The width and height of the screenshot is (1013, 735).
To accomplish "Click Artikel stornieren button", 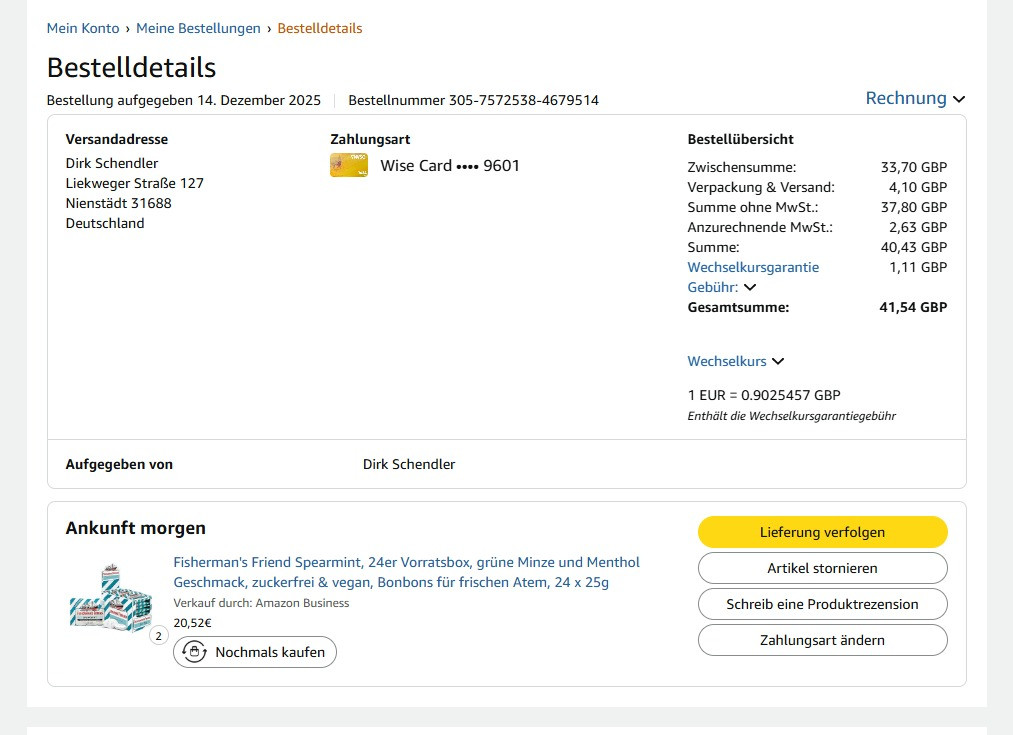I will tap(822, 568).
